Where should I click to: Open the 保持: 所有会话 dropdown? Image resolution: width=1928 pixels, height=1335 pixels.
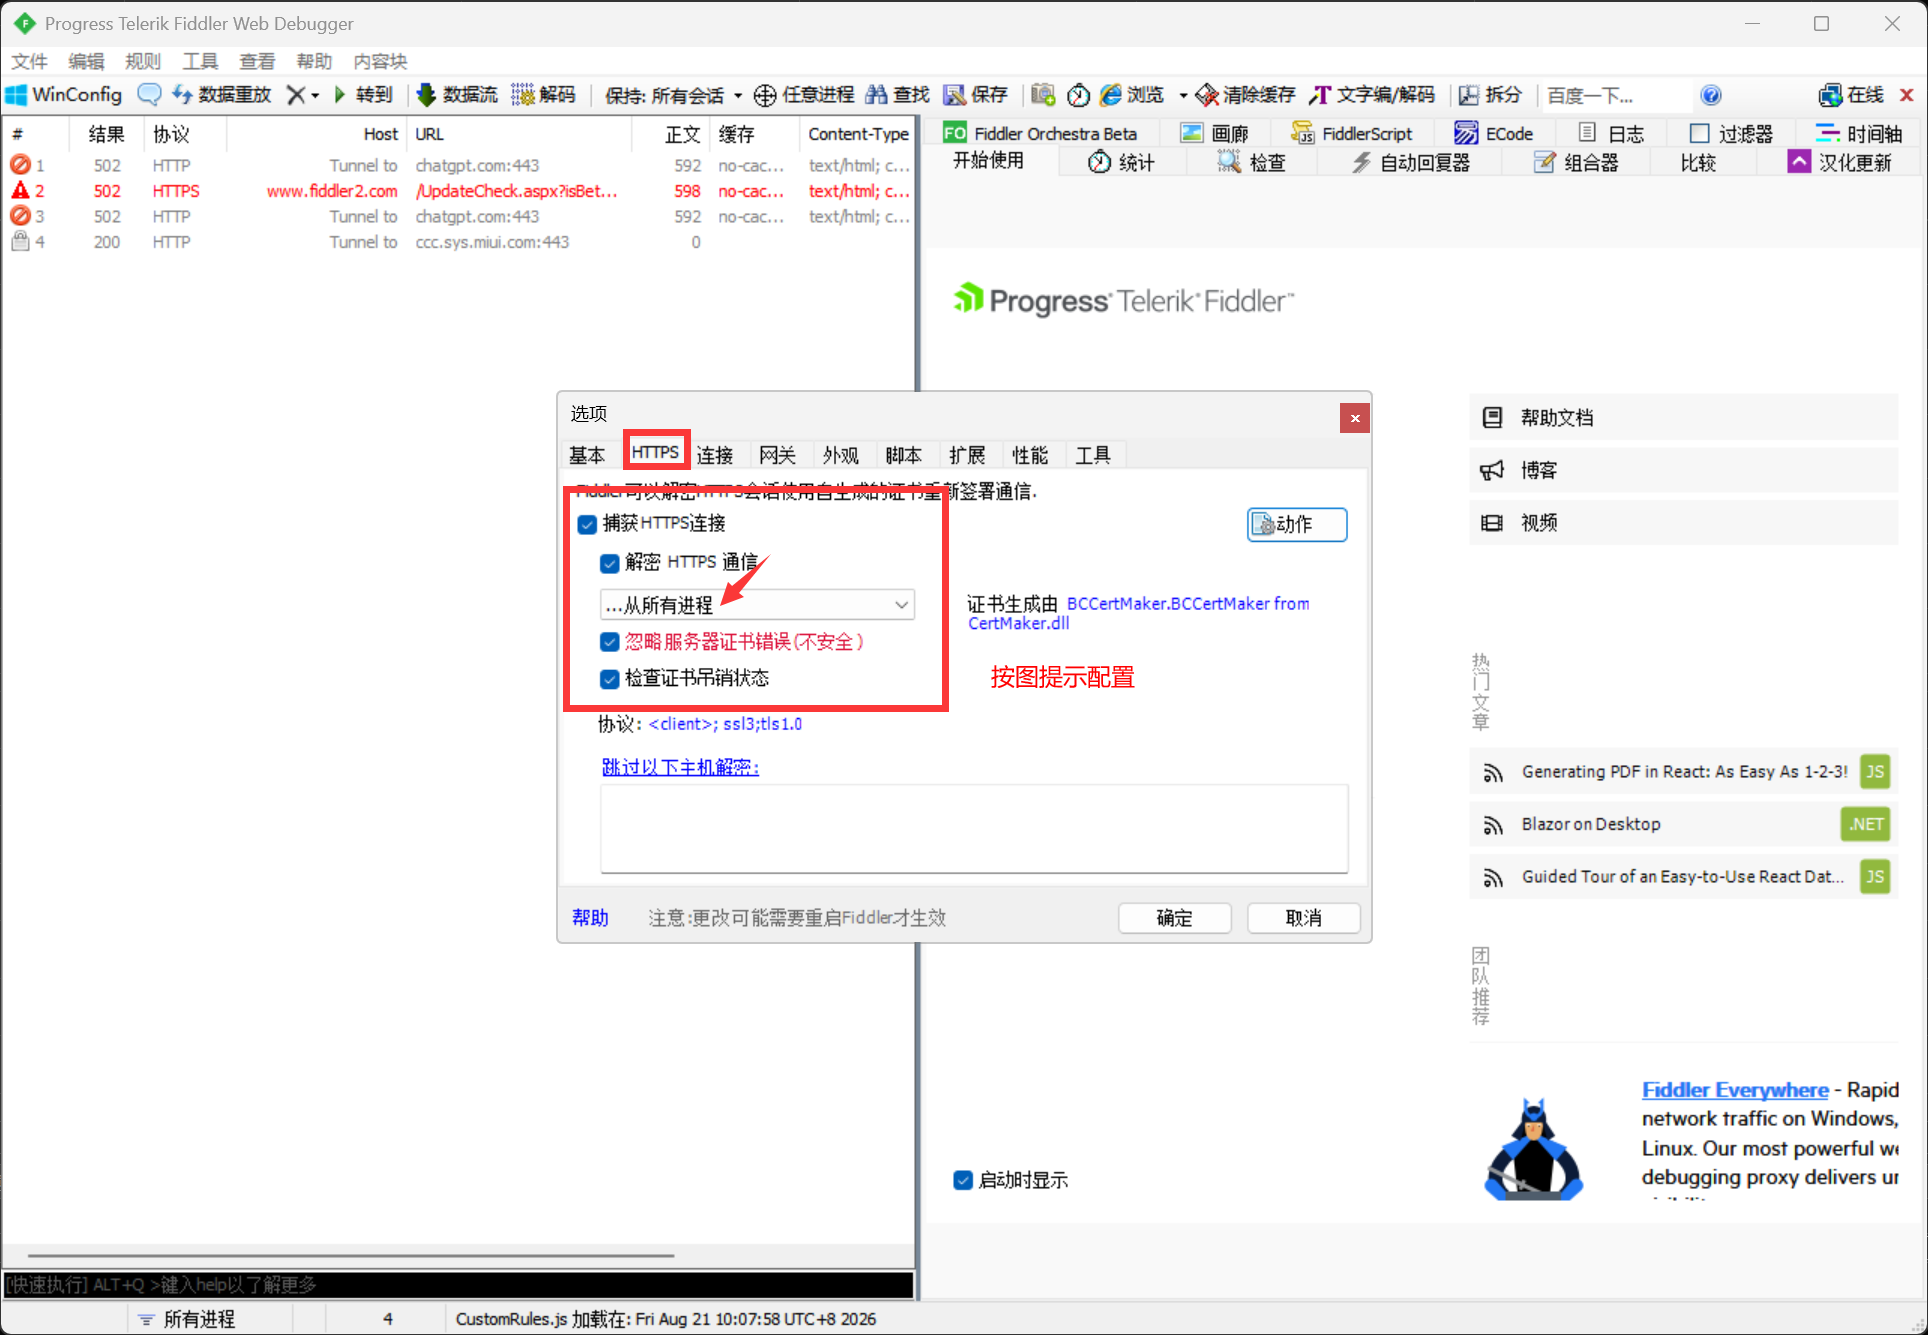click(674, 95)
